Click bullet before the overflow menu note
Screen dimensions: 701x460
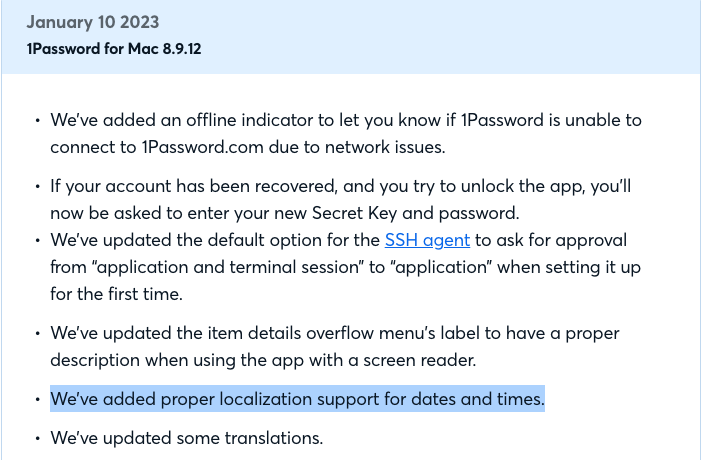38,333
